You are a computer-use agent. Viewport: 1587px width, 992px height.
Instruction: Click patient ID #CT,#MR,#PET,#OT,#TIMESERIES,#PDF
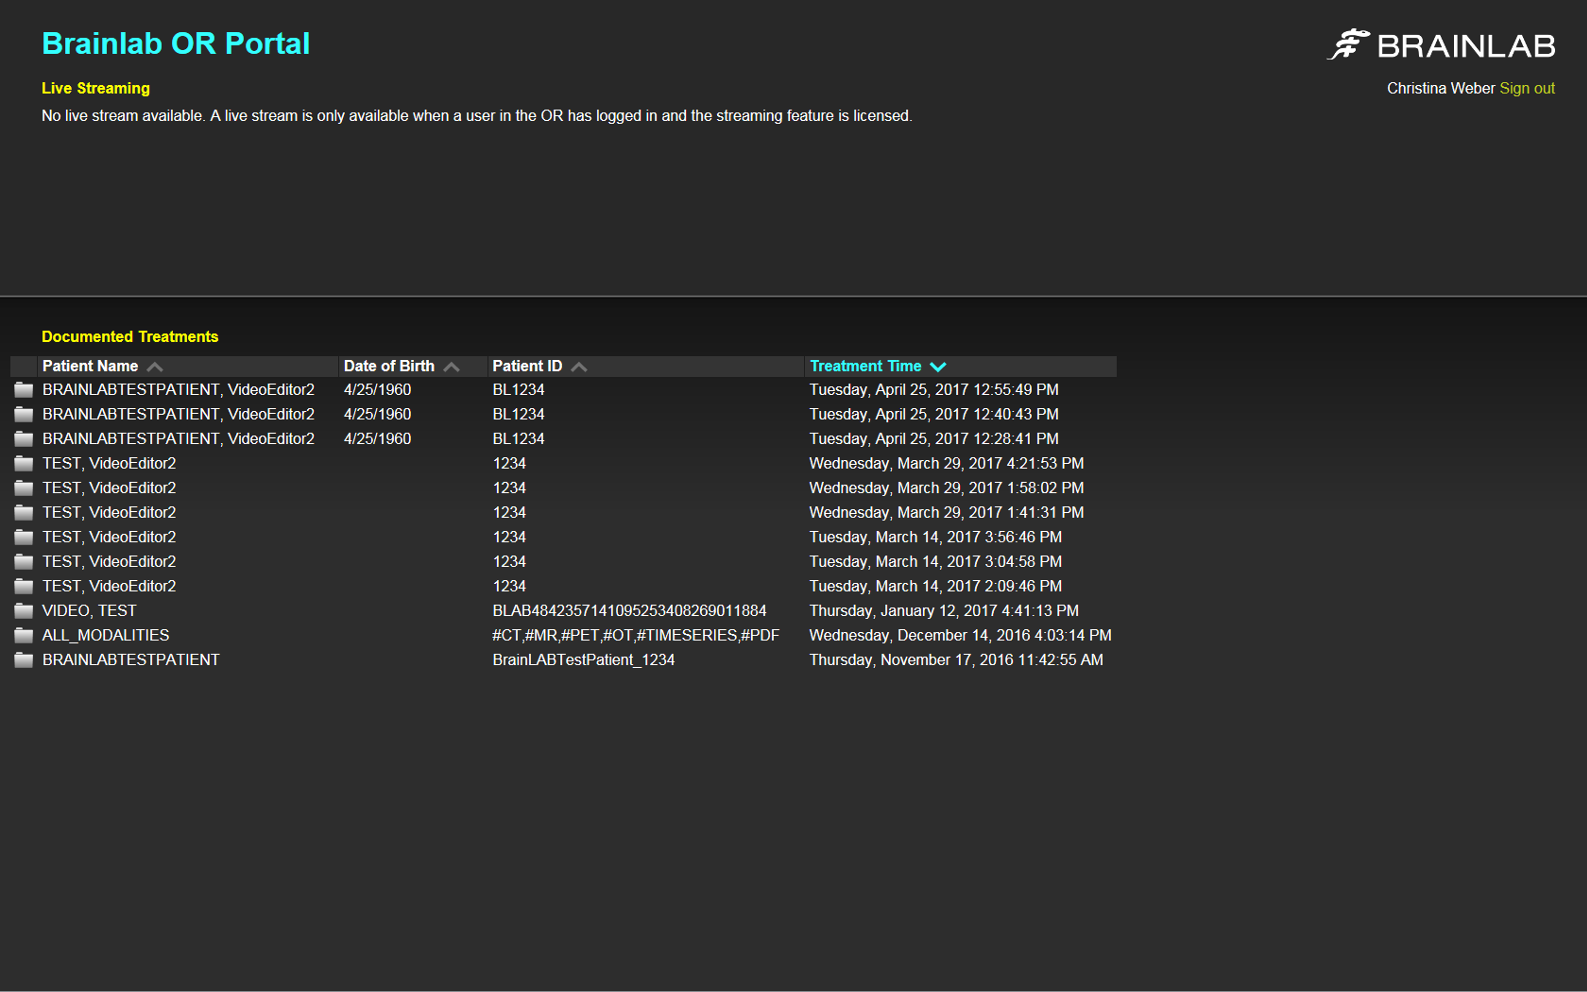point(636,635)
